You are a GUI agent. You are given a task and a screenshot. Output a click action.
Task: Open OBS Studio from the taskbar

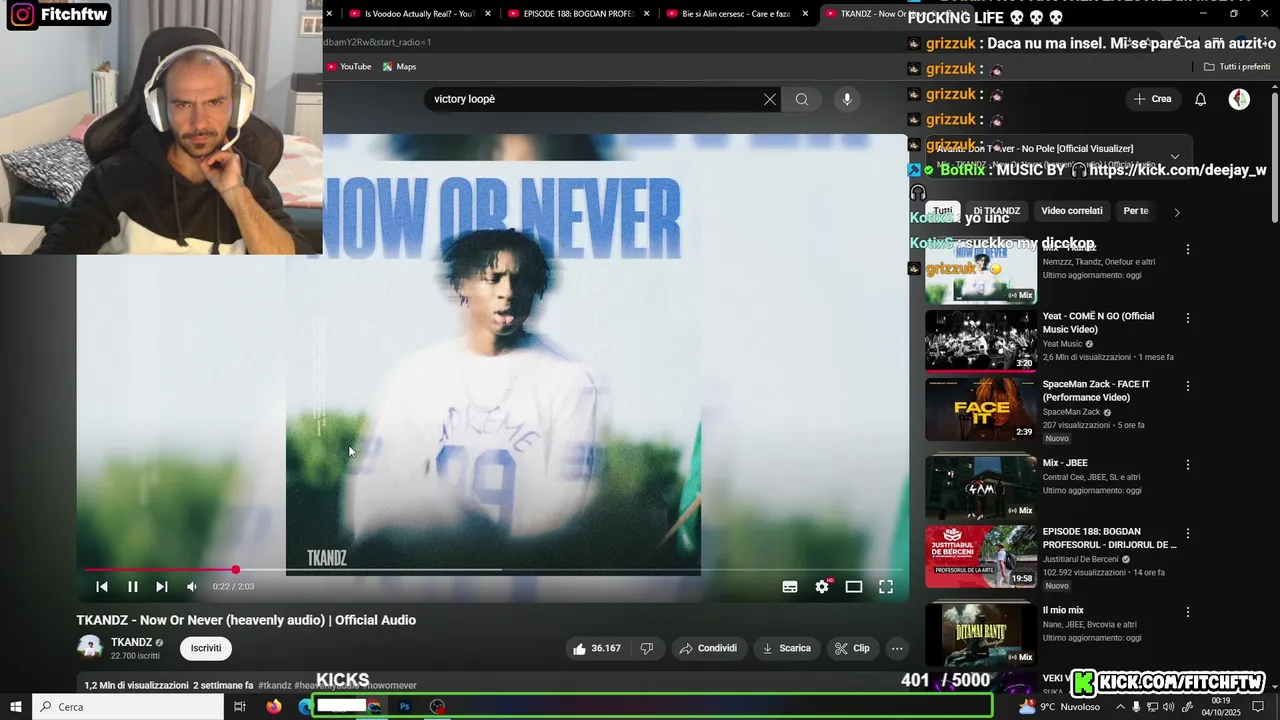coord(437,707)
